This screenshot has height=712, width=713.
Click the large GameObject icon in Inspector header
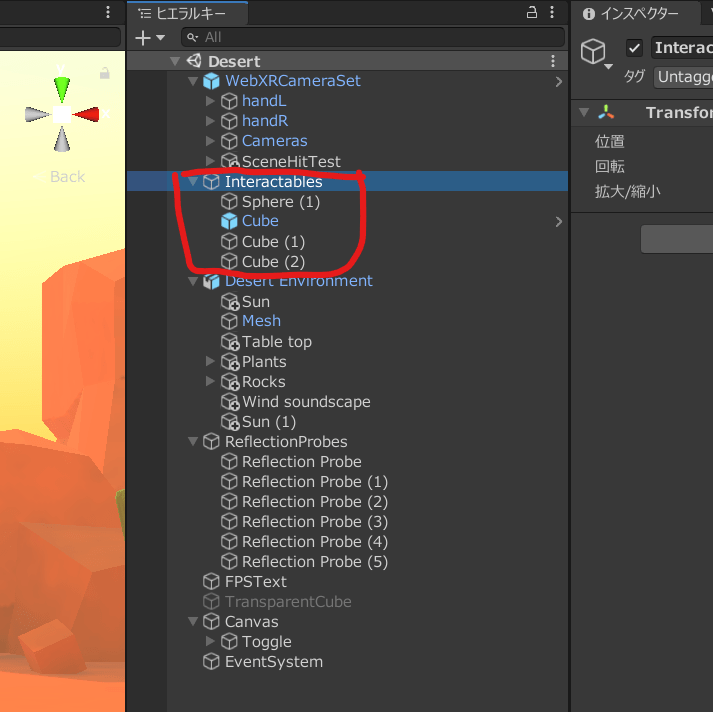594,51
